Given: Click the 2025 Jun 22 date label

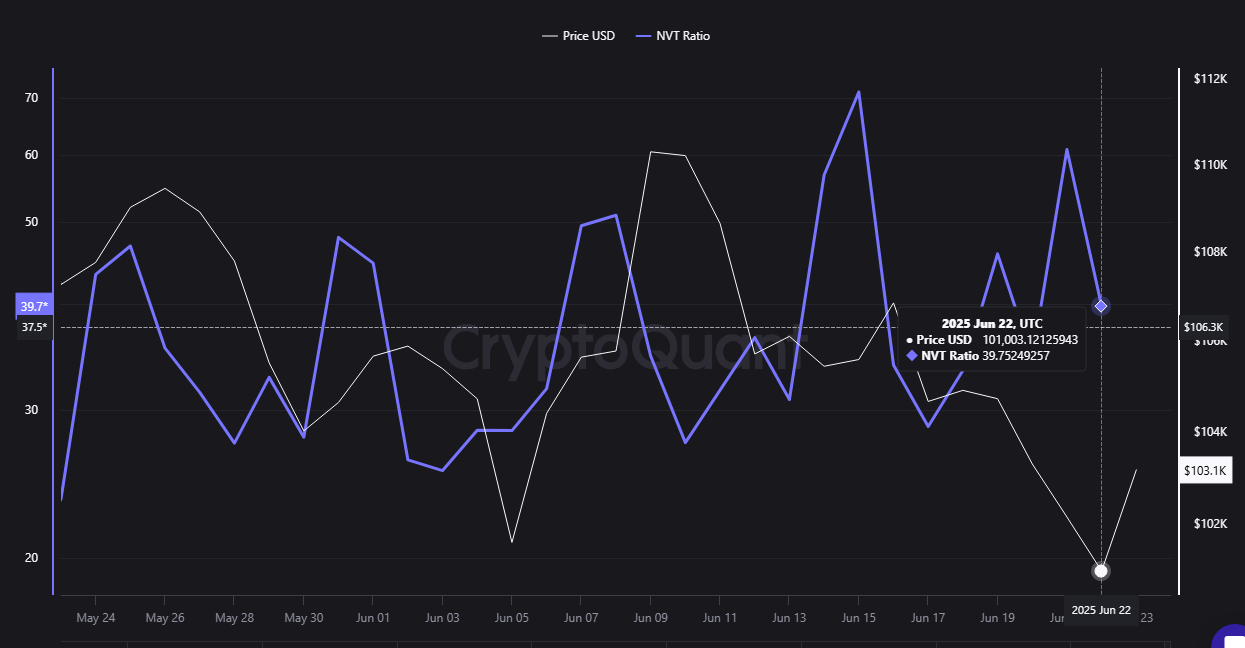Looking at the screenshot, I should pos(1101,610).
